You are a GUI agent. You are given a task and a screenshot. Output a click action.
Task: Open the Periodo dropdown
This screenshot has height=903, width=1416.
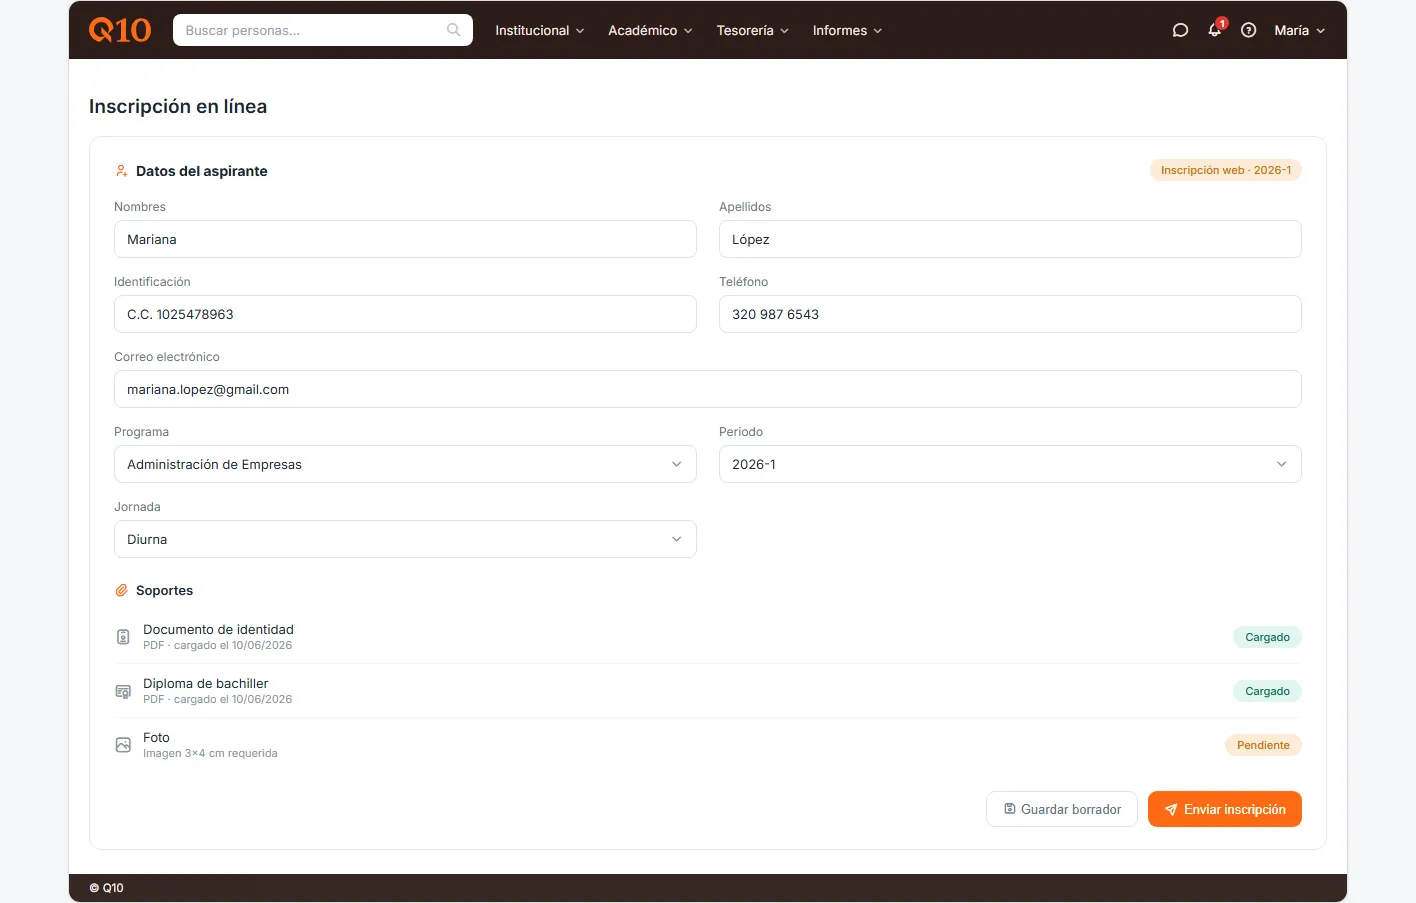1010,464
